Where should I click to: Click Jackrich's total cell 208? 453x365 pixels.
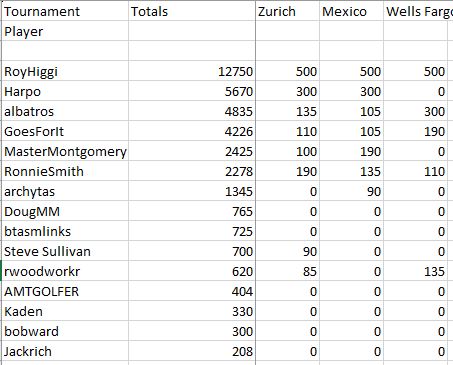(x=192, y=351)
